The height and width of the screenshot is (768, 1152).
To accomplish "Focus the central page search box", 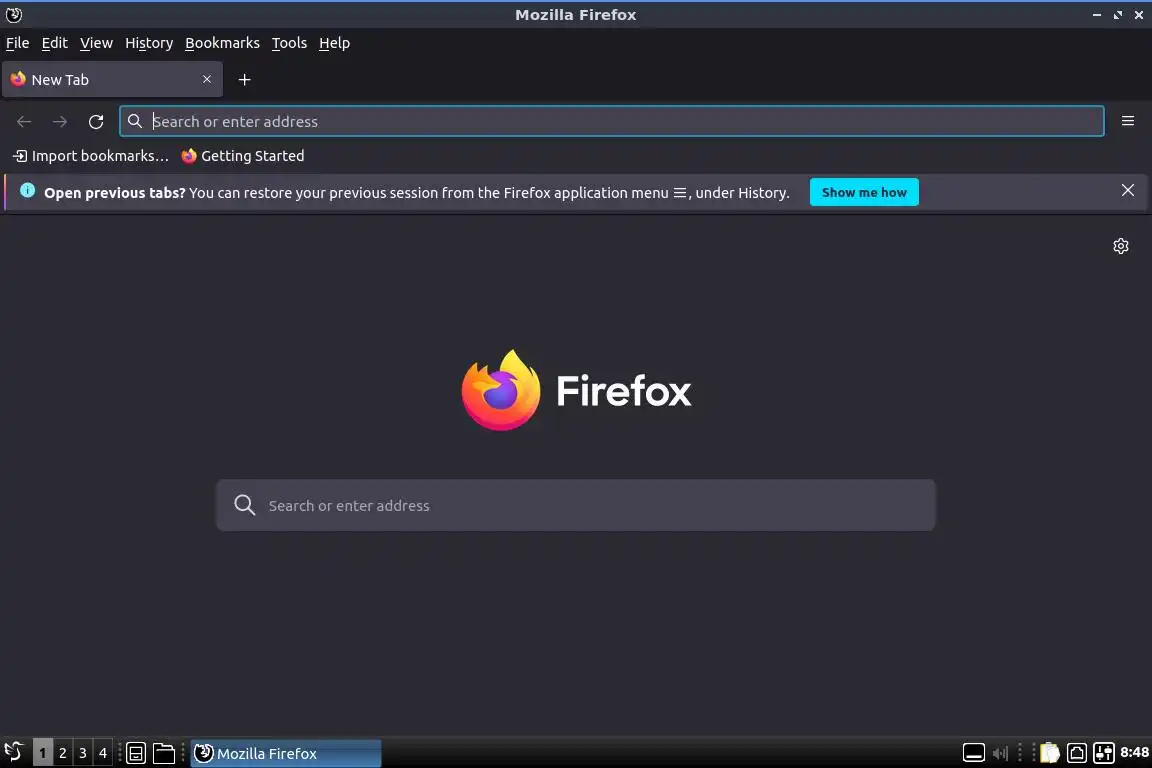I will [x=576, y=506].
